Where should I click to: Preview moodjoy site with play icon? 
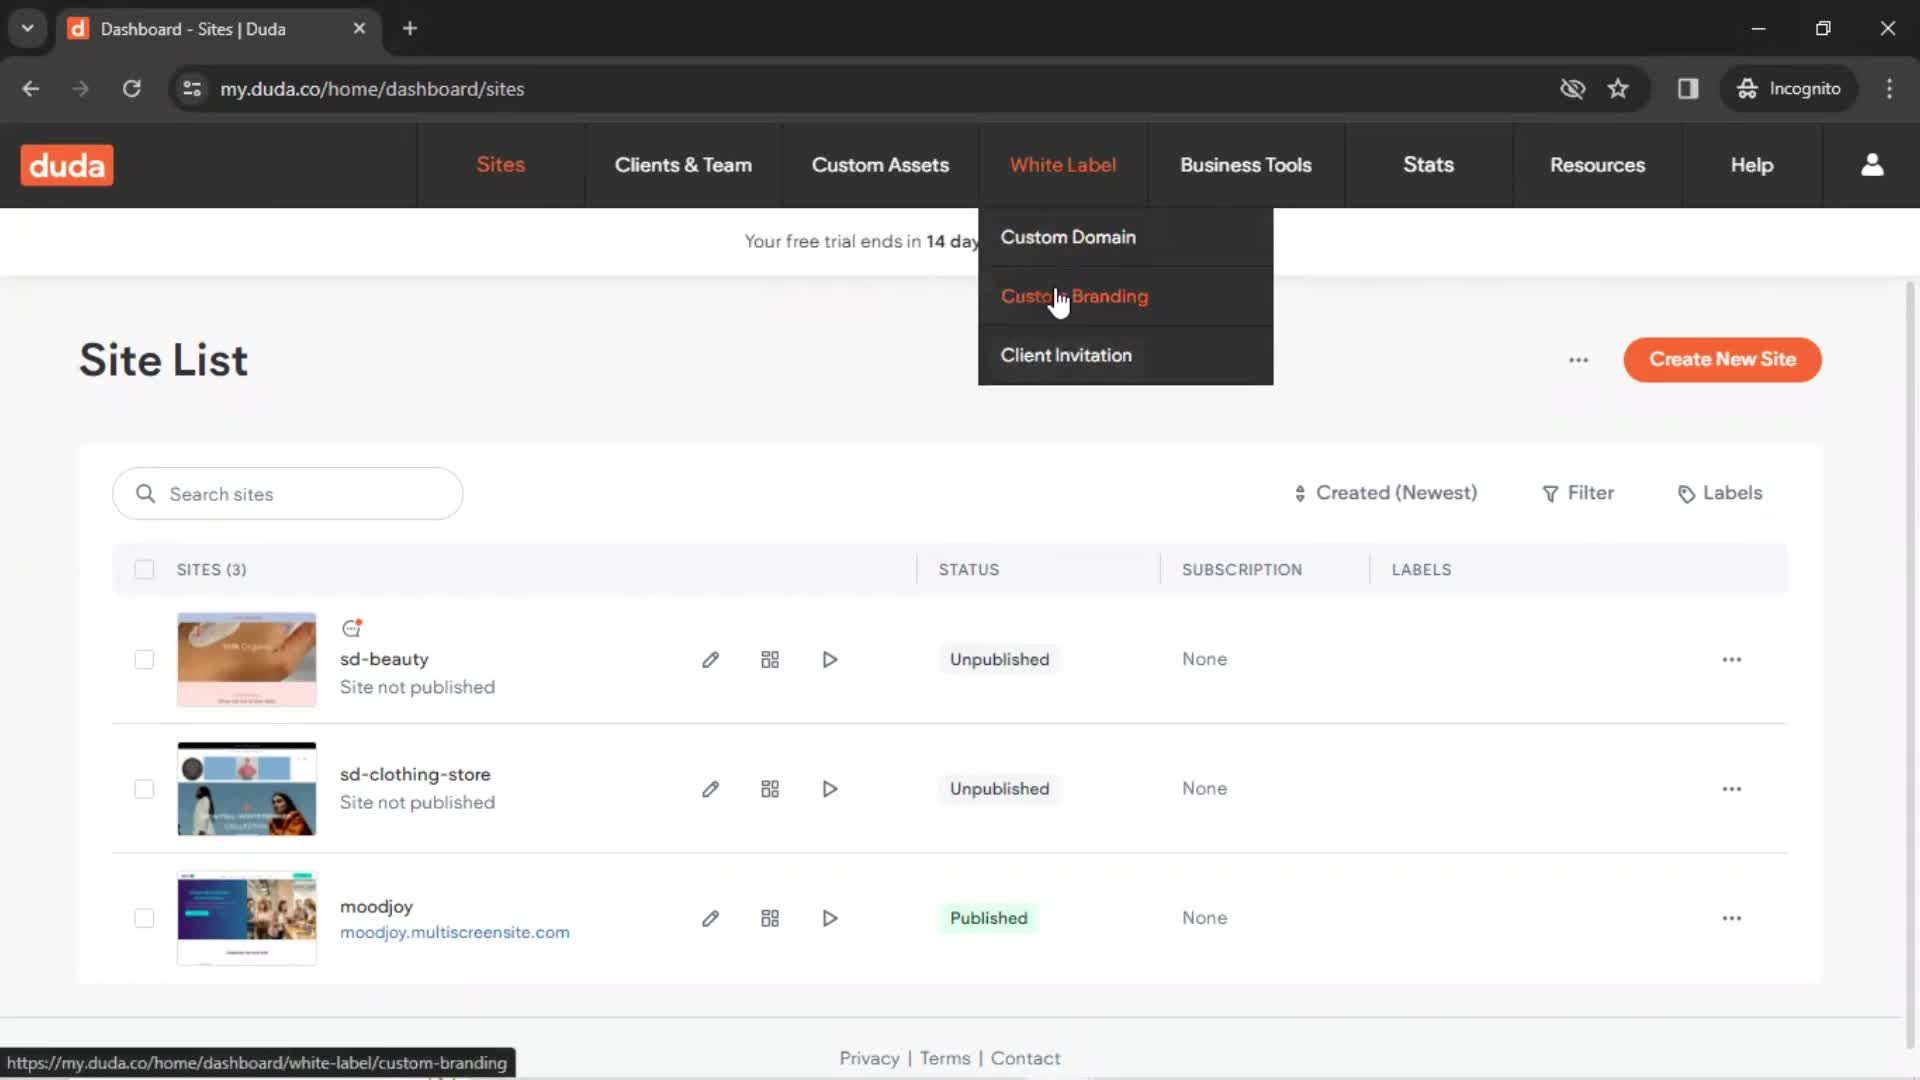point(830,918)
